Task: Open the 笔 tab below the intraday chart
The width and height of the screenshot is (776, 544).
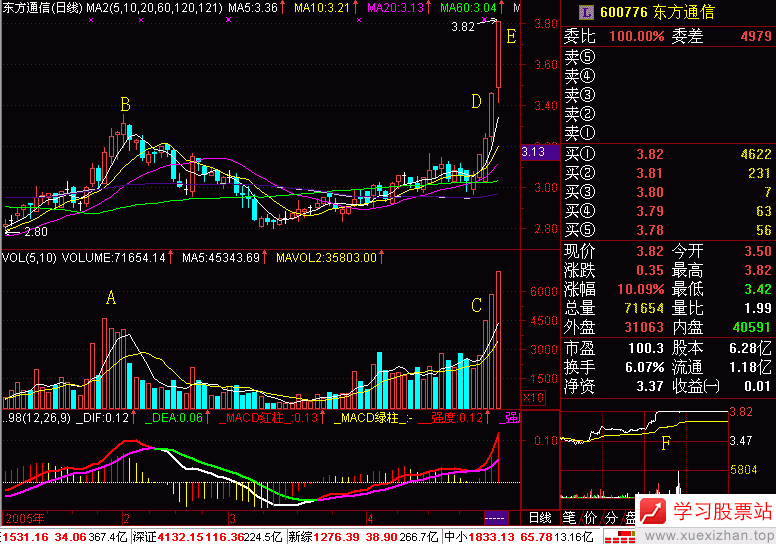Action: pos(569,518)
